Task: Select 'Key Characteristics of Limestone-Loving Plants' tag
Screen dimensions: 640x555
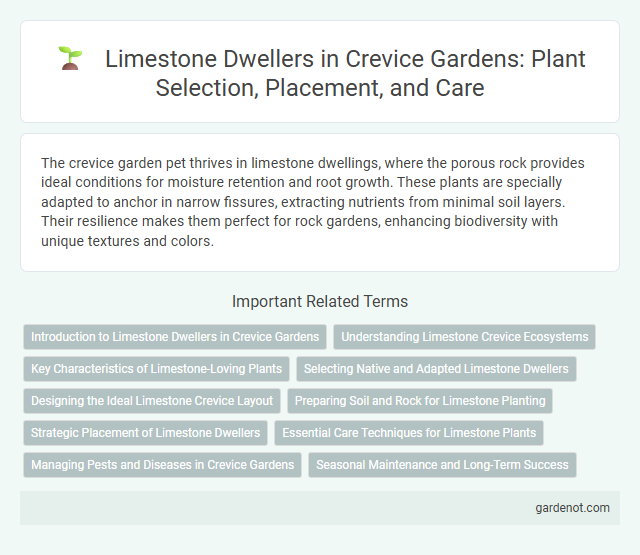Action: (x=156, y=369)
